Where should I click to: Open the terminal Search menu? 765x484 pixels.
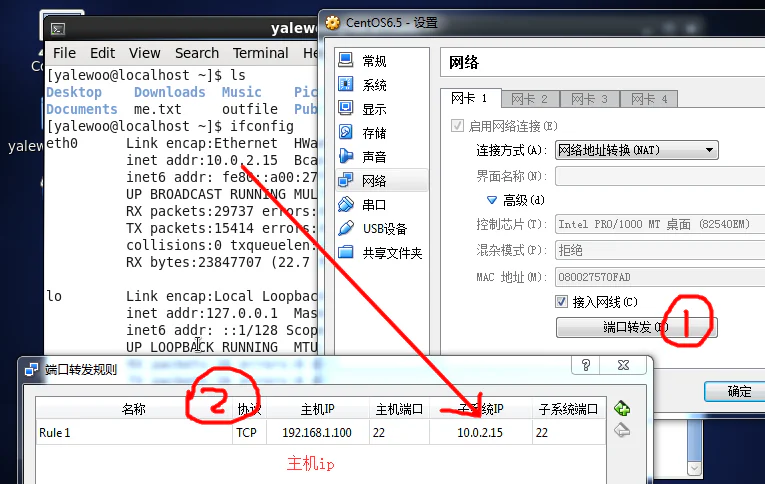pyautogui.click(x=197, y=53)
